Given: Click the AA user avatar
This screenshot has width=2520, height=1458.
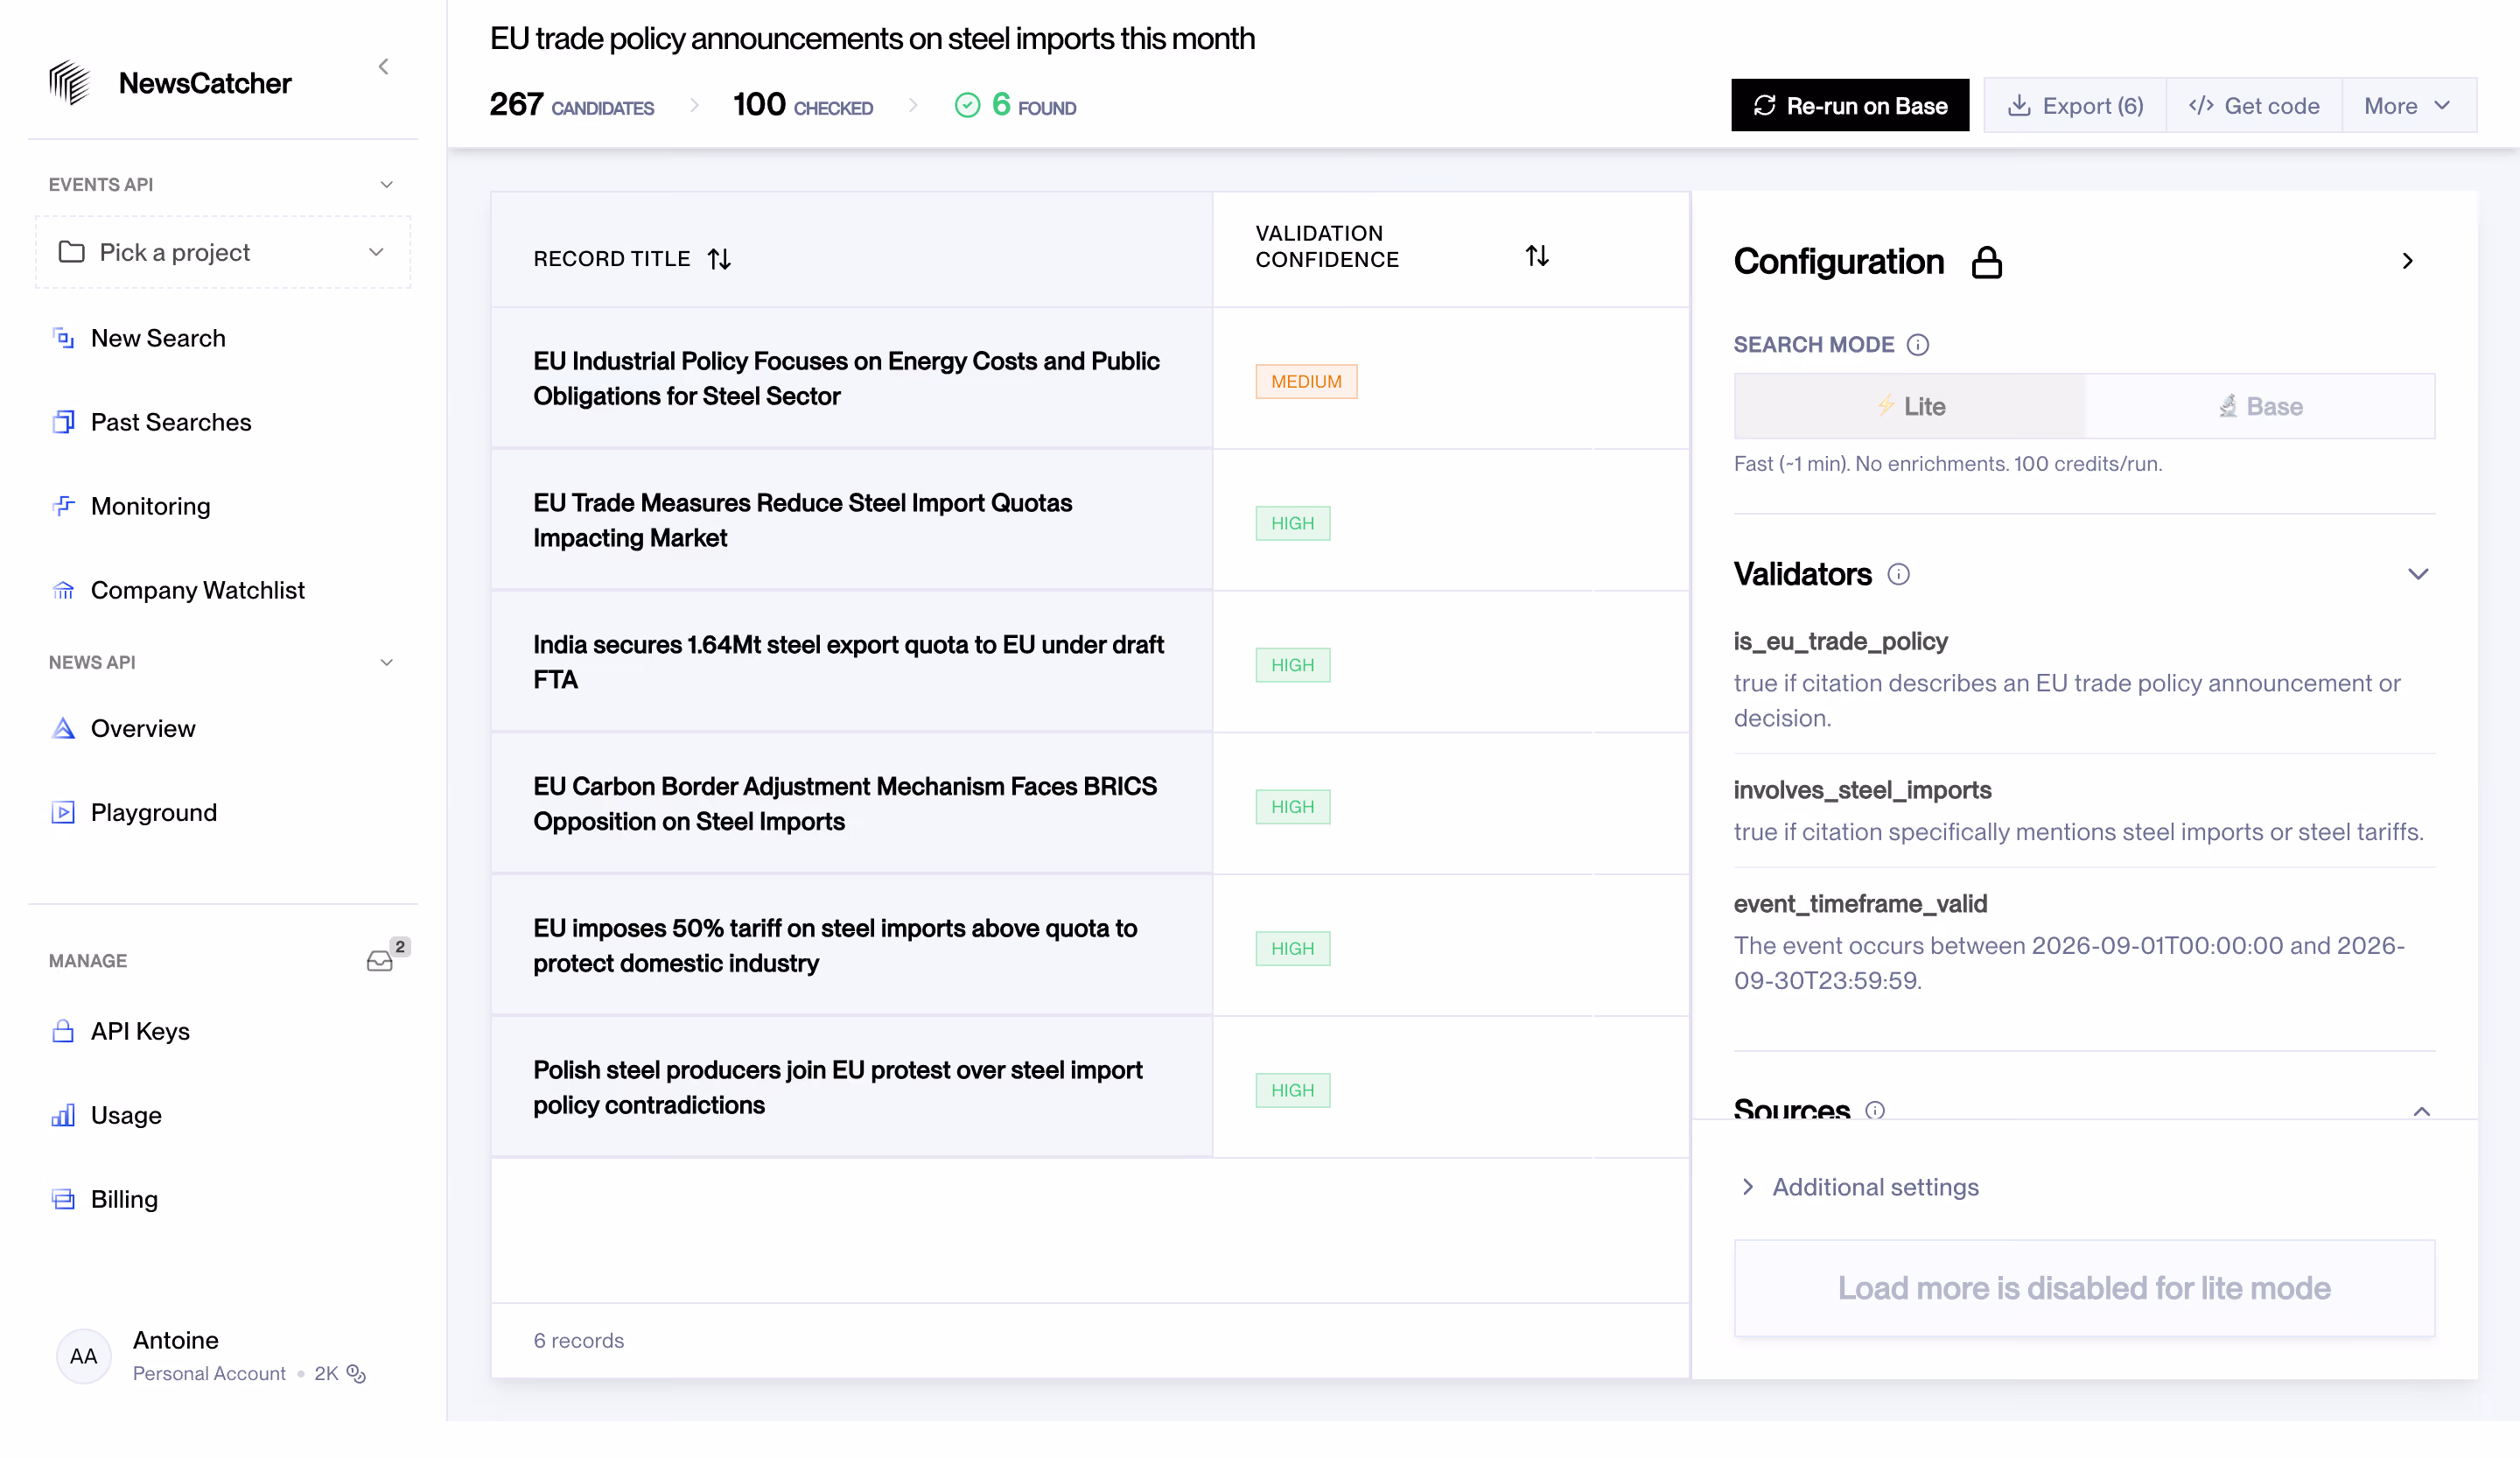Looking at the screenshot, I should pyautogui.click(x=84, y=1356).
